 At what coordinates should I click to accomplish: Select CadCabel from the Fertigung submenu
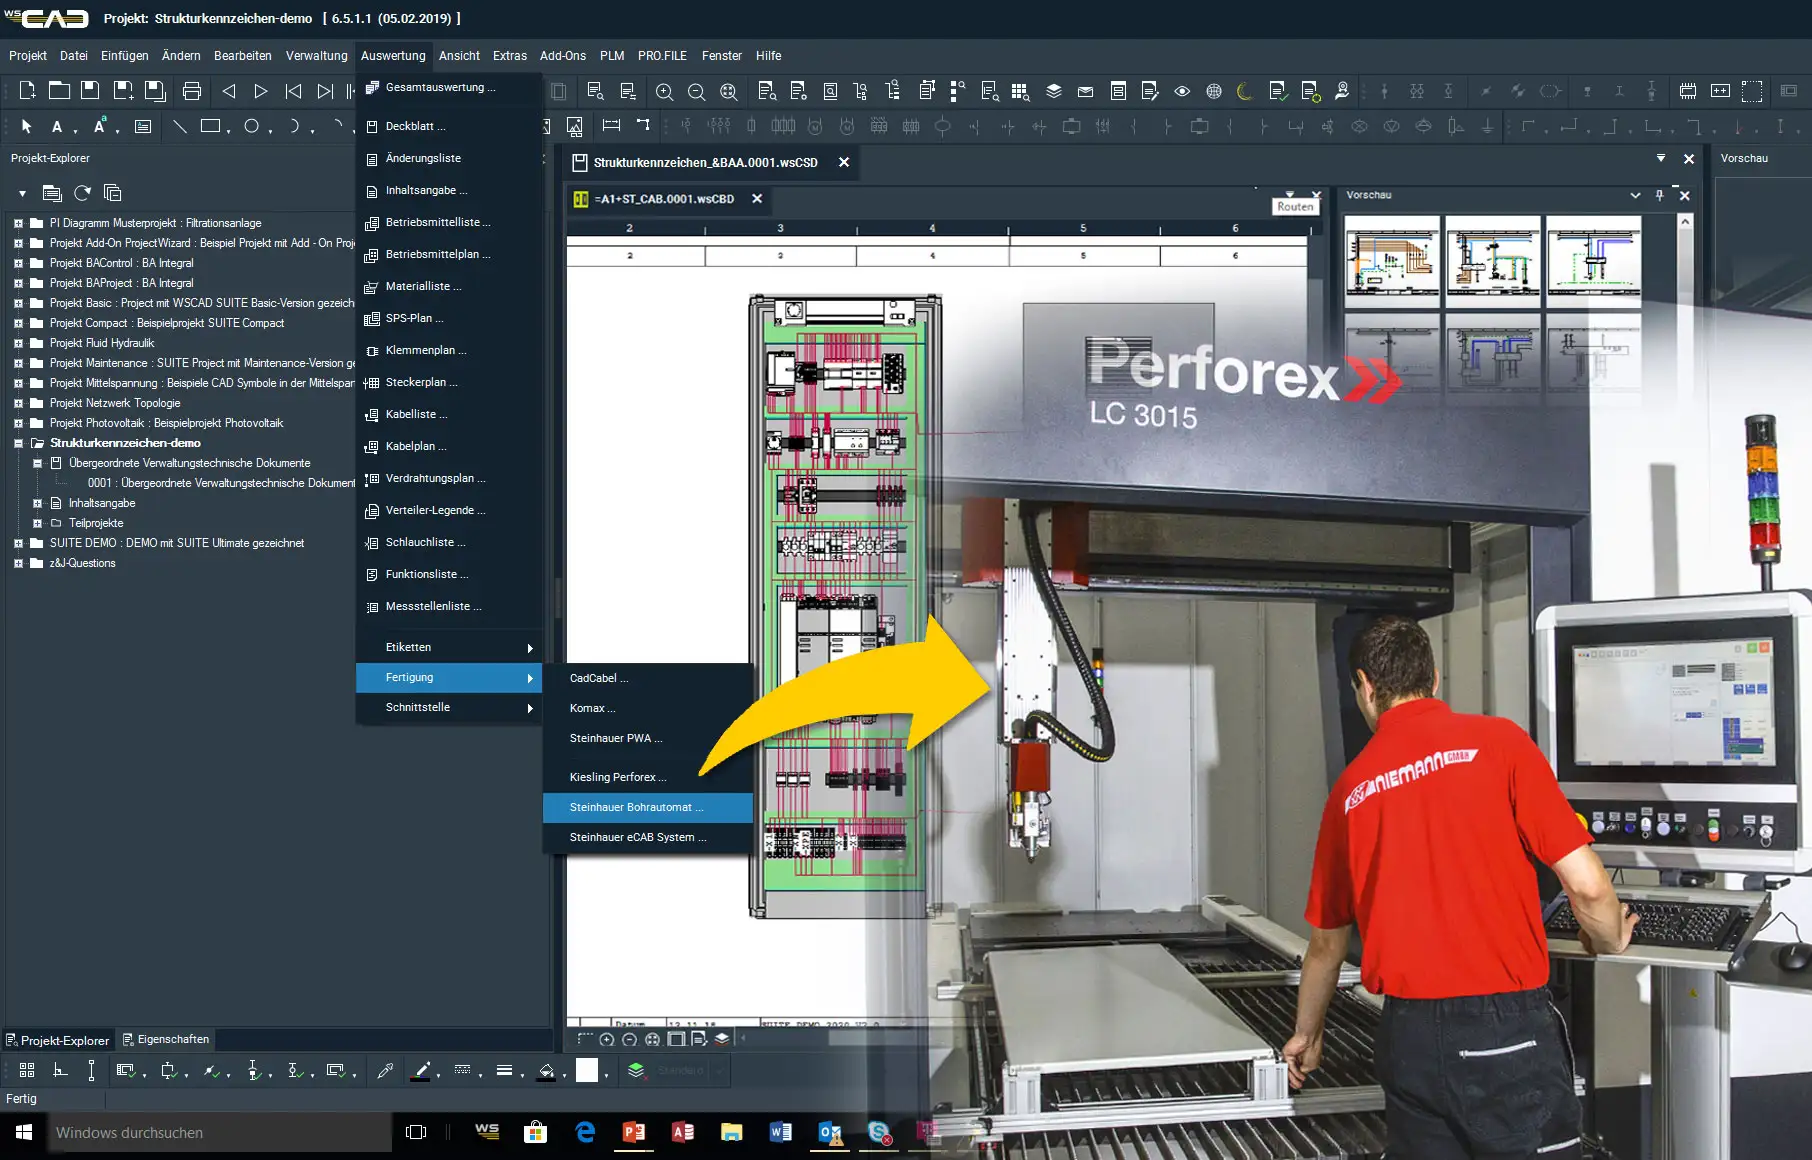coord(648,678)
